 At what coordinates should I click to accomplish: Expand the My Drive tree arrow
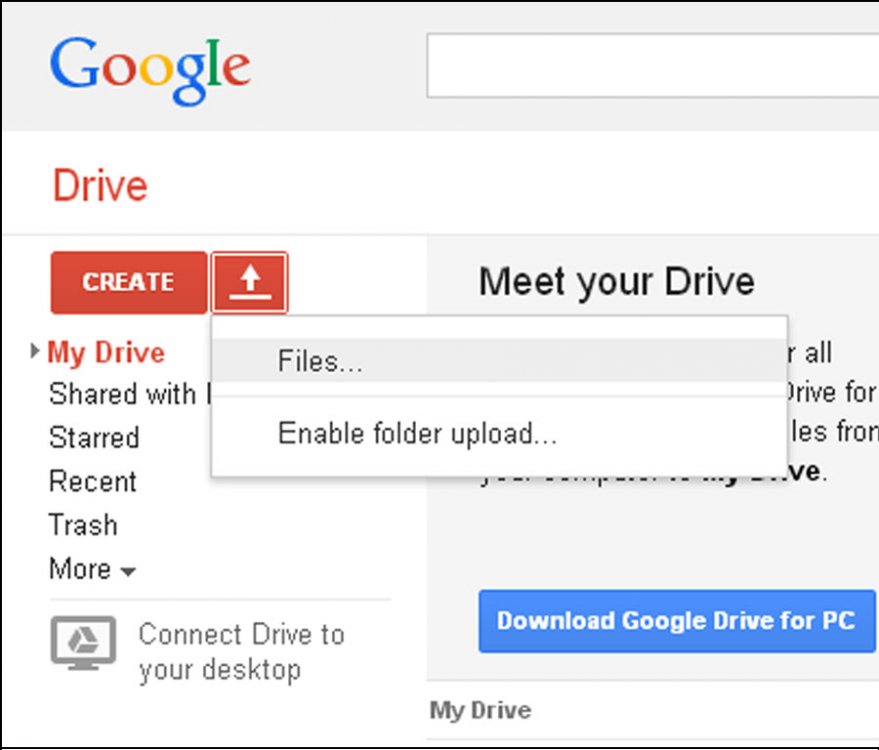[x=35, y=351]
